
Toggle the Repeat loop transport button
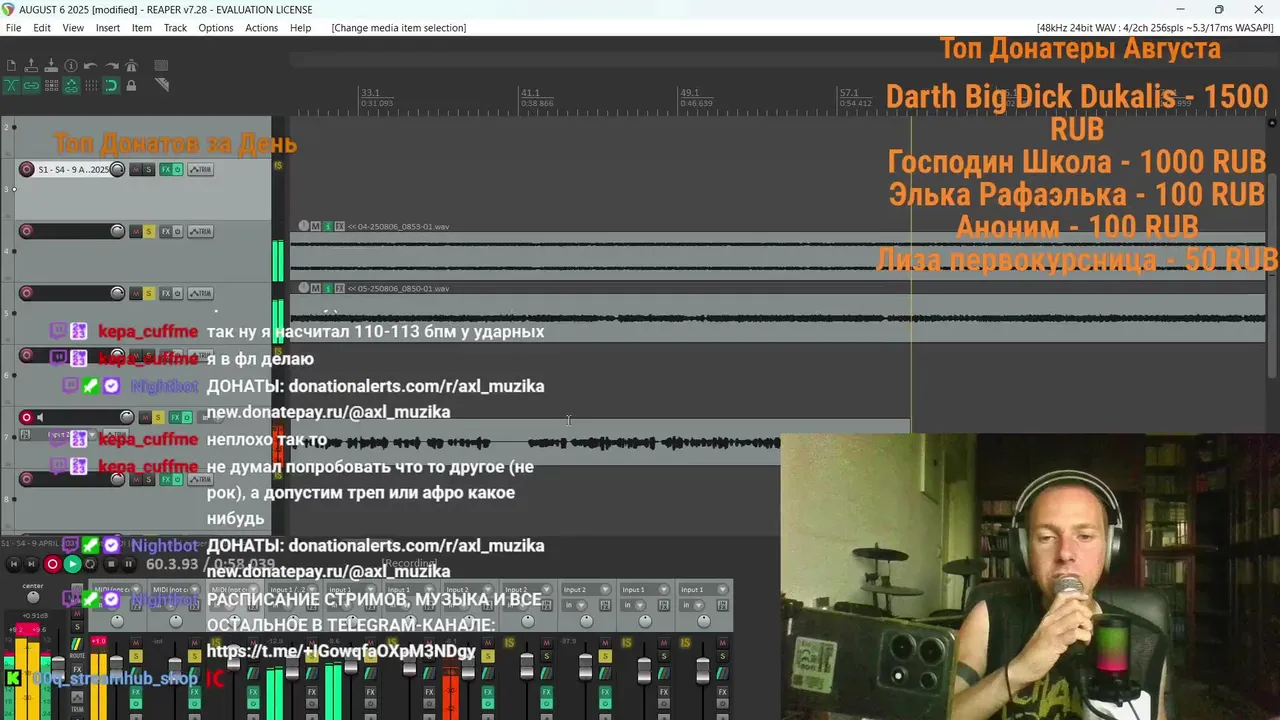click(x=90, y=564)
